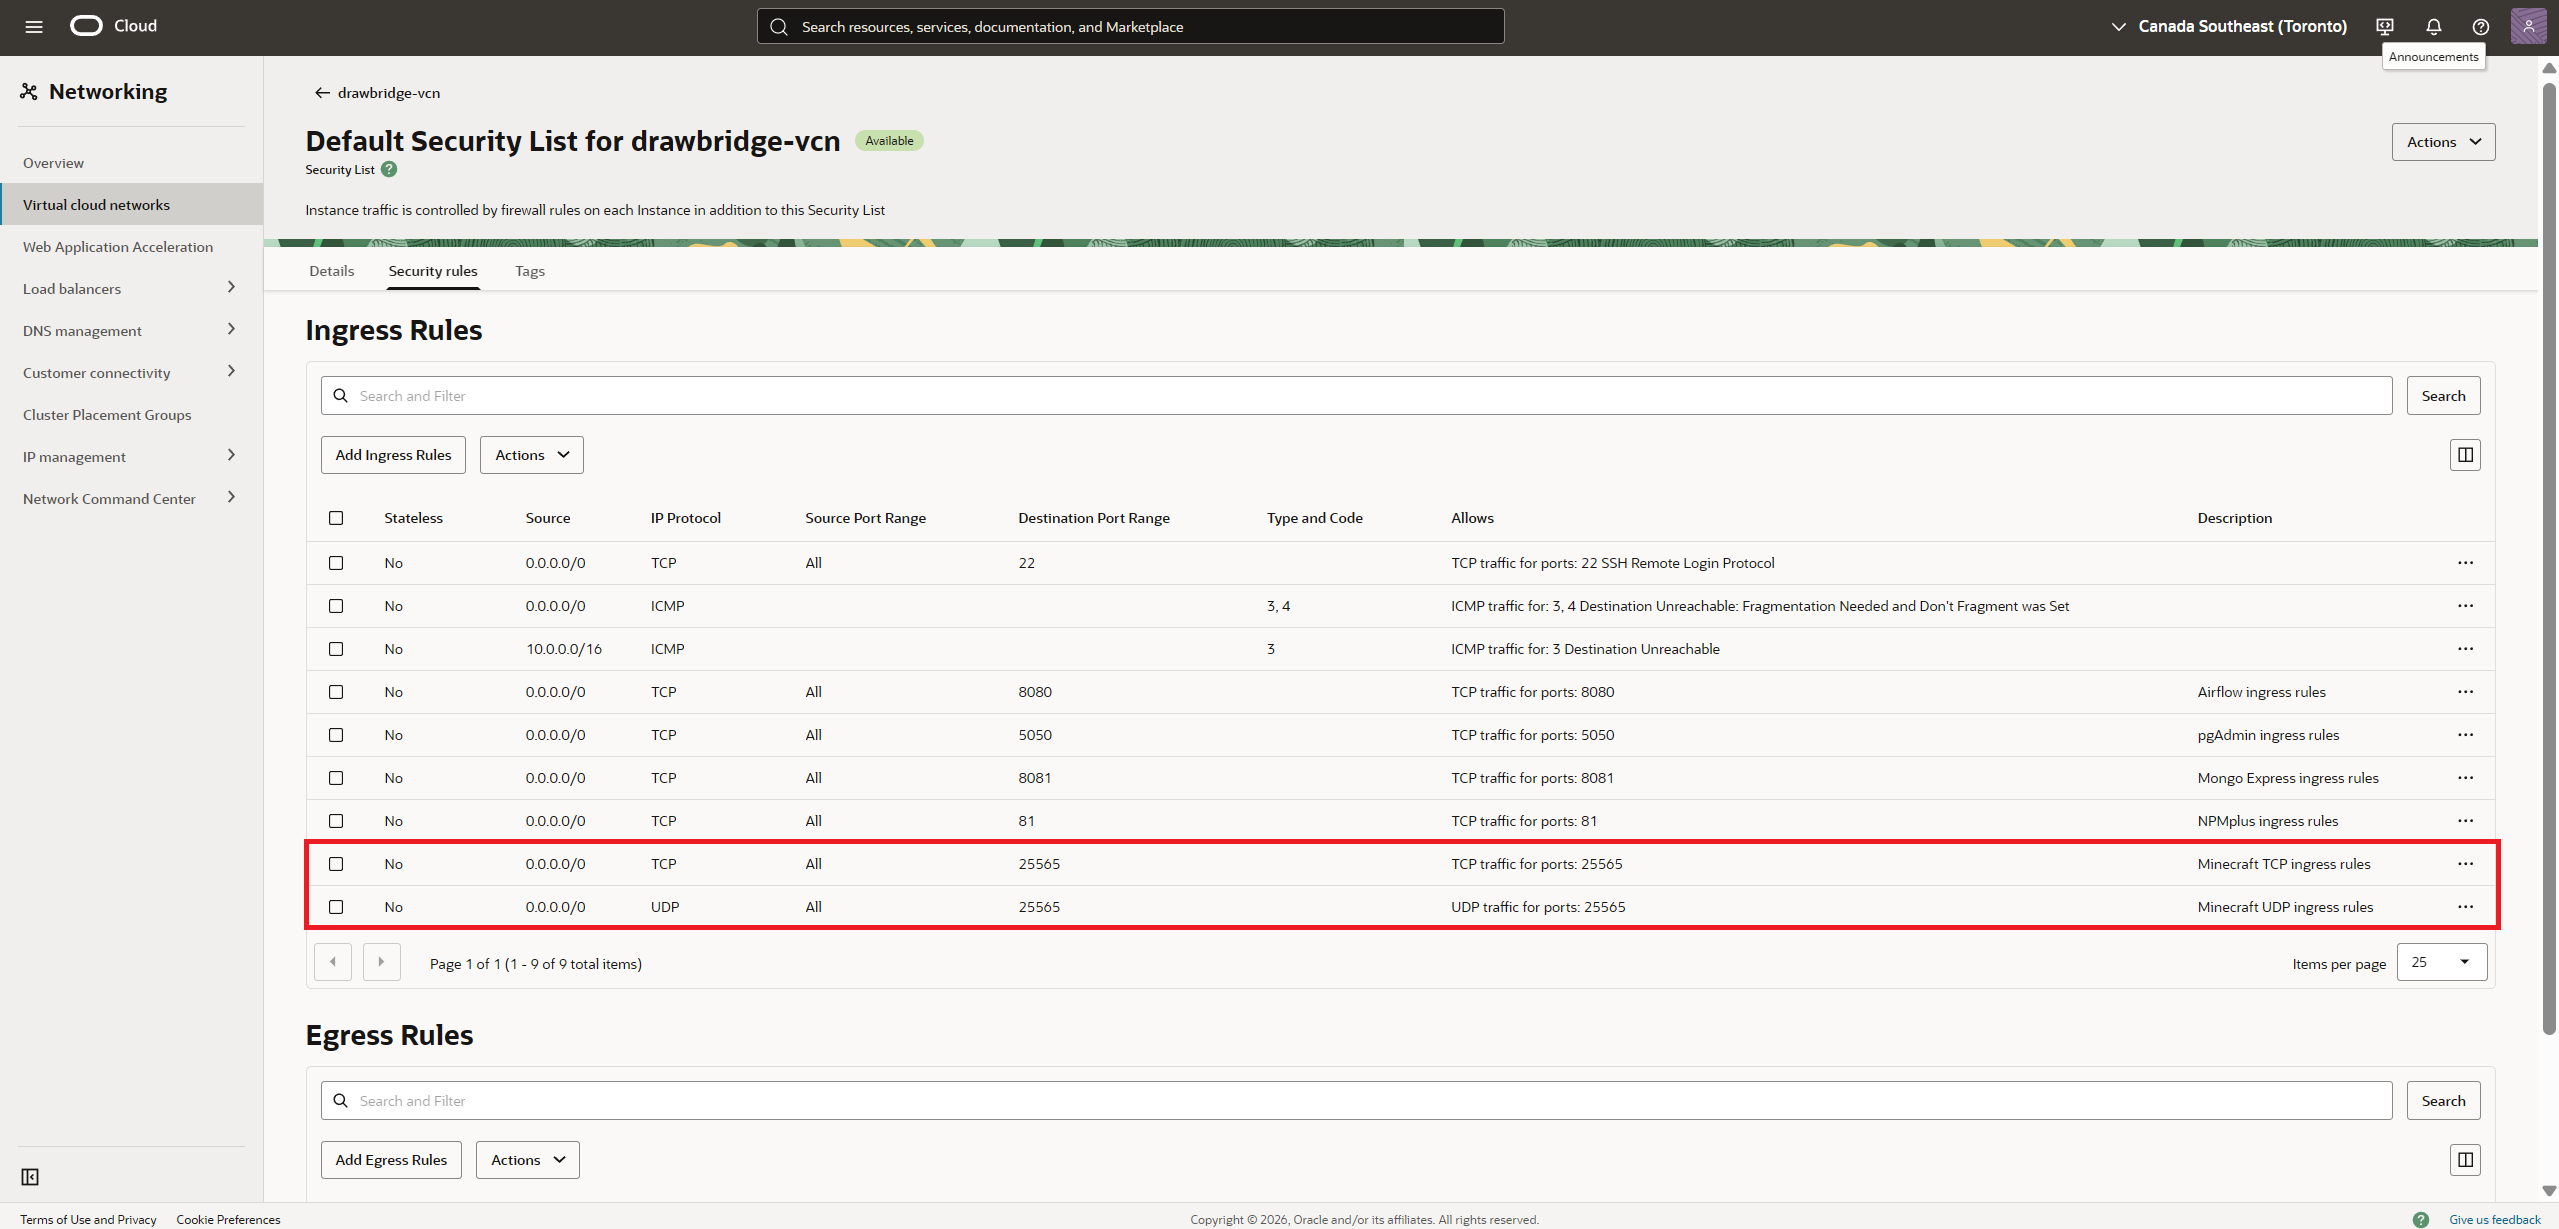Switch to the Details tab
The height and width of the screenshot is (1229, 2559).
pos(331,271)
